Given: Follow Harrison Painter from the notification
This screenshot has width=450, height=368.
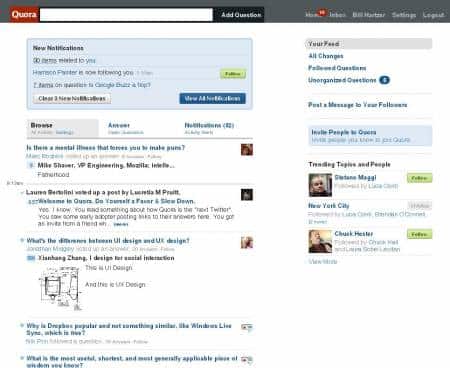Looking at the screenshot, I should click(x=233, y=74).
